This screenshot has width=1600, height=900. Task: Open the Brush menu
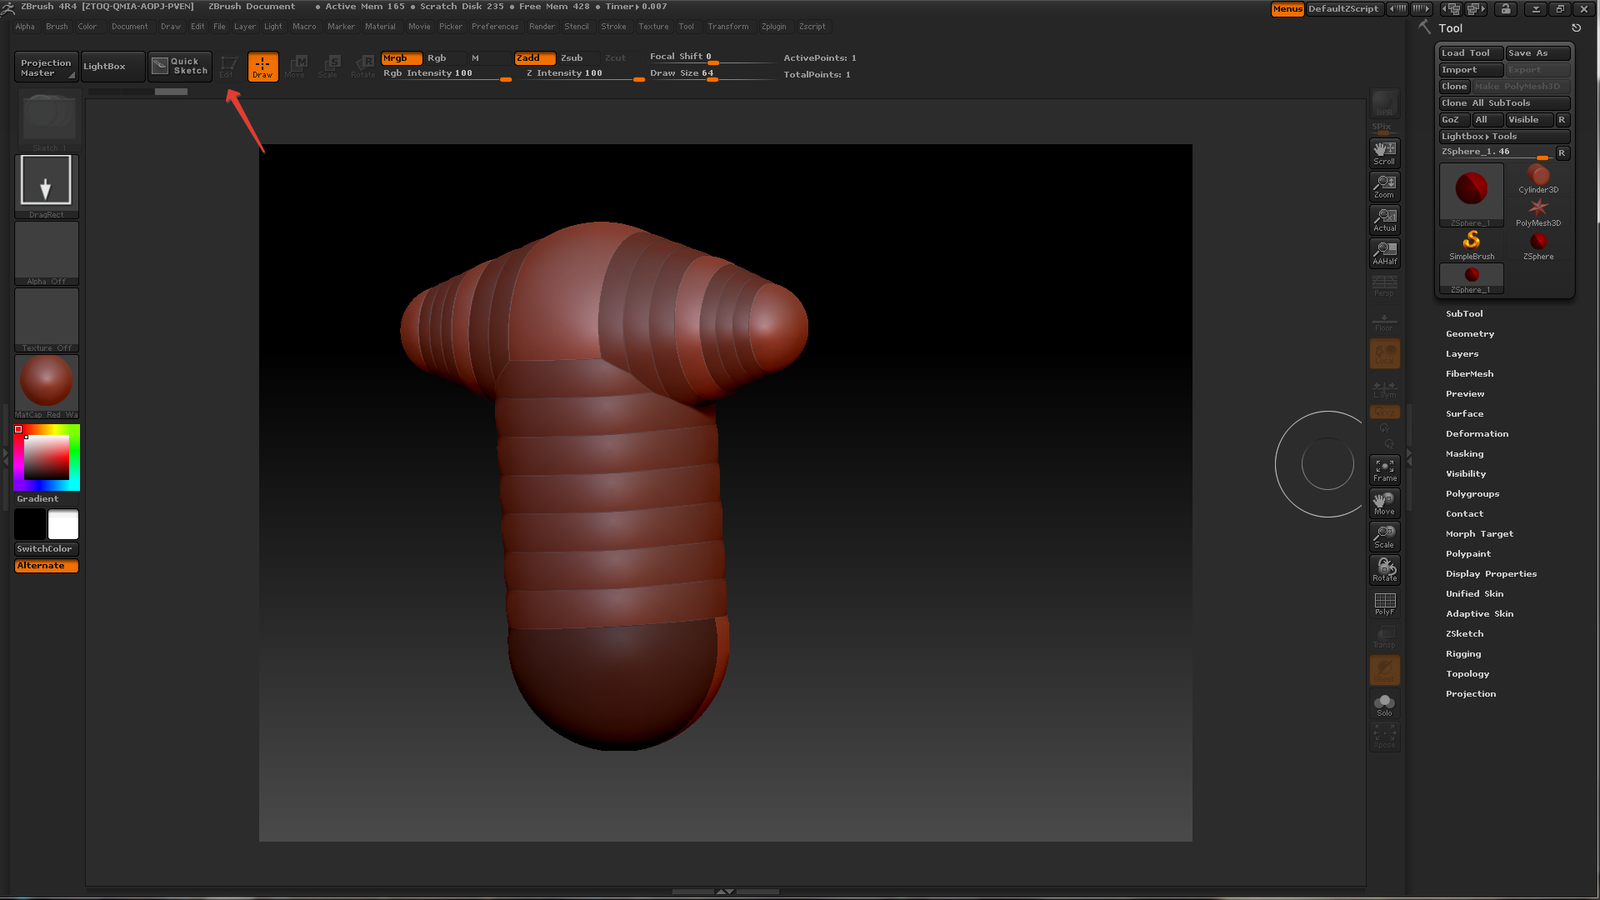click(x=57, y=27)
